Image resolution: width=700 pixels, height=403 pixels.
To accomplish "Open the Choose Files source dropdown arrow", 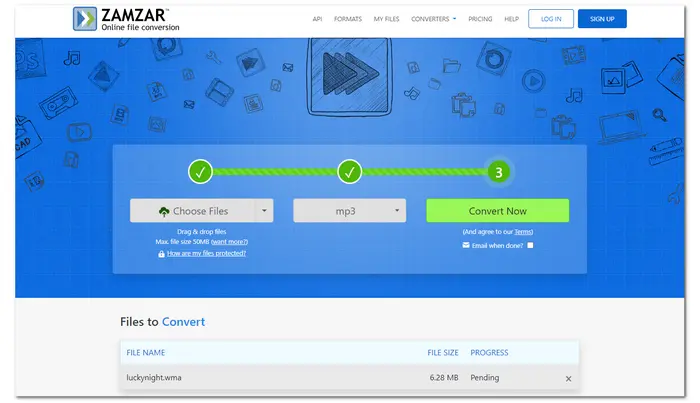I will click(x=264, y=211).
